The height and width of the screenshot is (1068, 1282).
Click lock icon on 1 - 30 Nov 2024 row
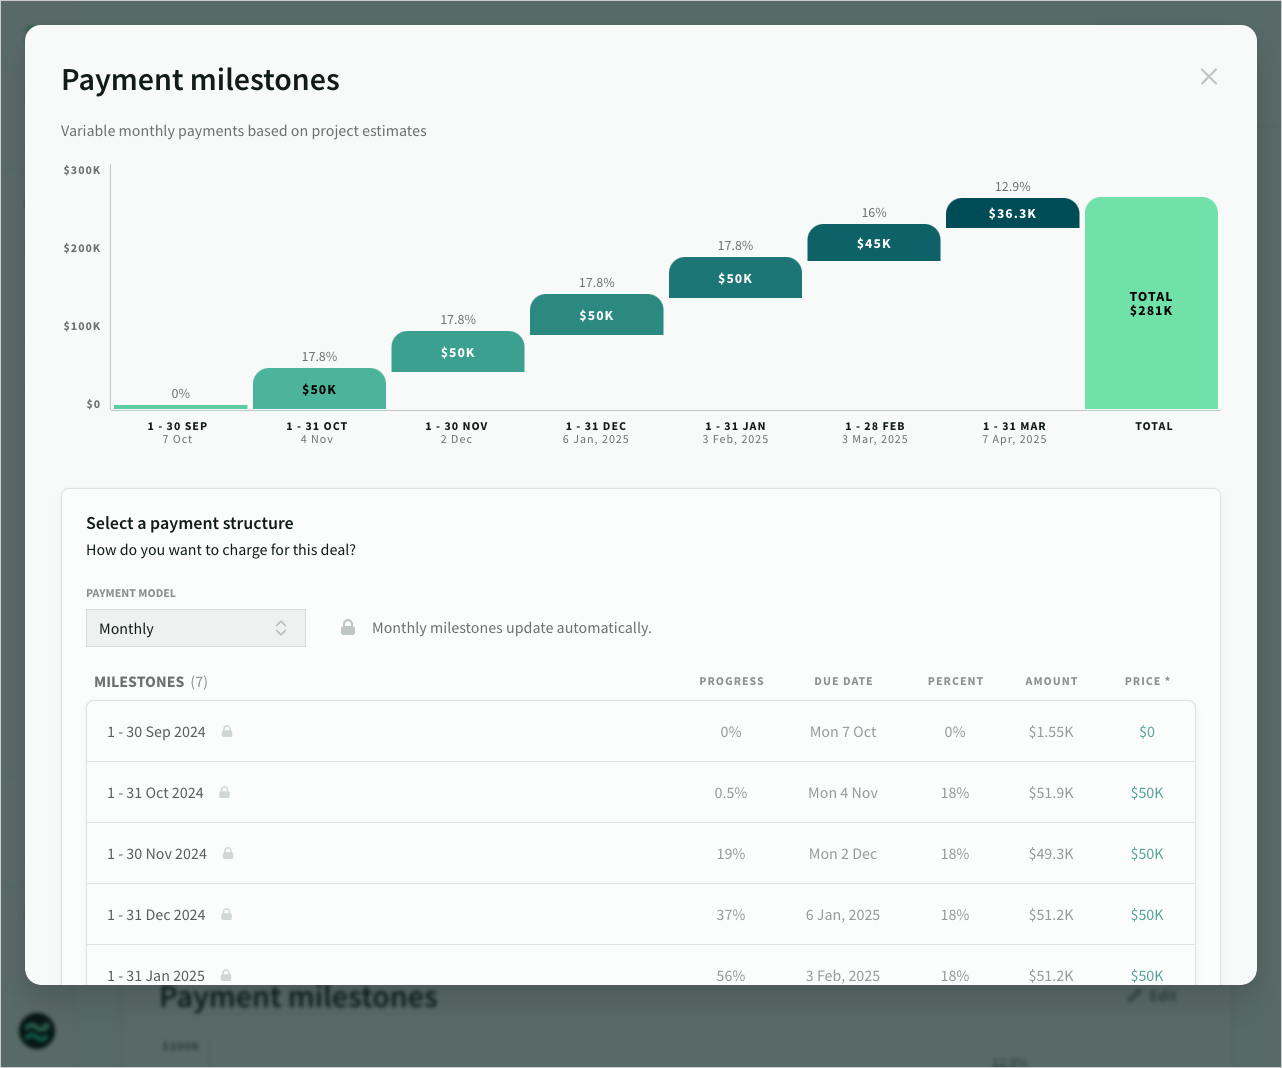coord(228,853)
